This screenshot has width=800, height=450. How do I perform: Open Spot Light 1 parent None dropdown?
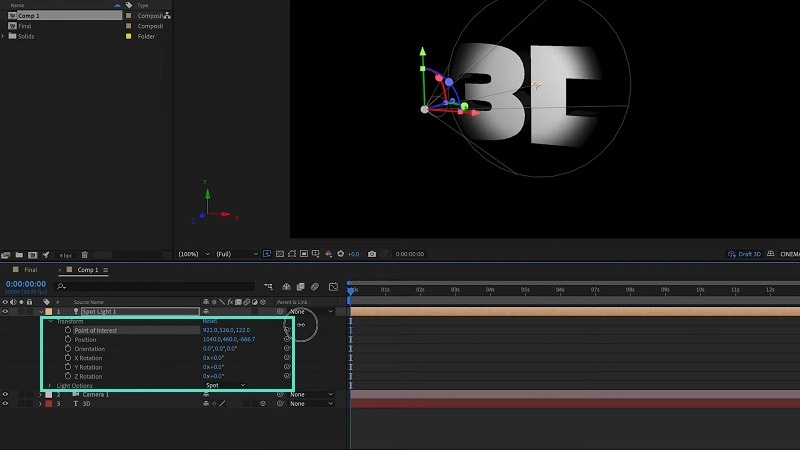pyautogui.click(x=311, y=311)
